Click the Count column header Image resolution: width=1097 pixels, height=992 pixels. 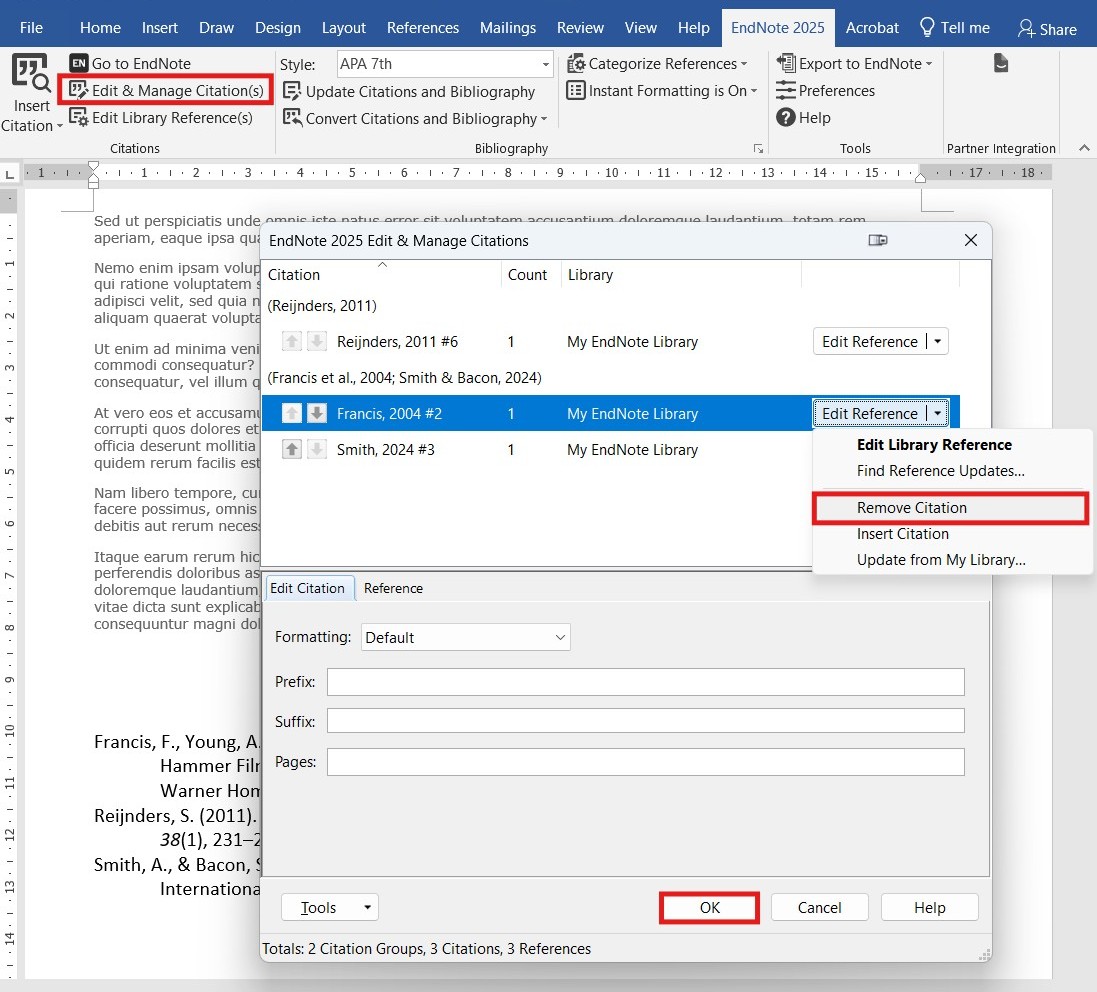pos(530,274)
